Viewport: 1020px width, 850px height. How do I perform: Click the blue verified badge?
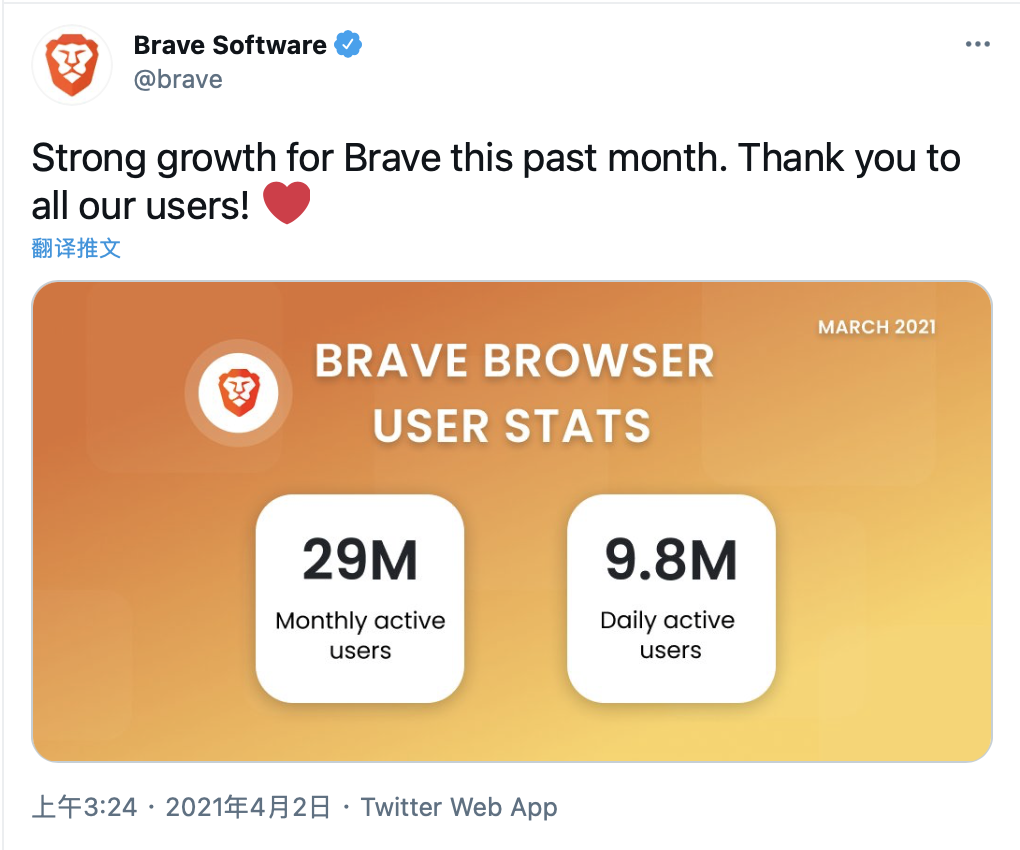(348, 44)
